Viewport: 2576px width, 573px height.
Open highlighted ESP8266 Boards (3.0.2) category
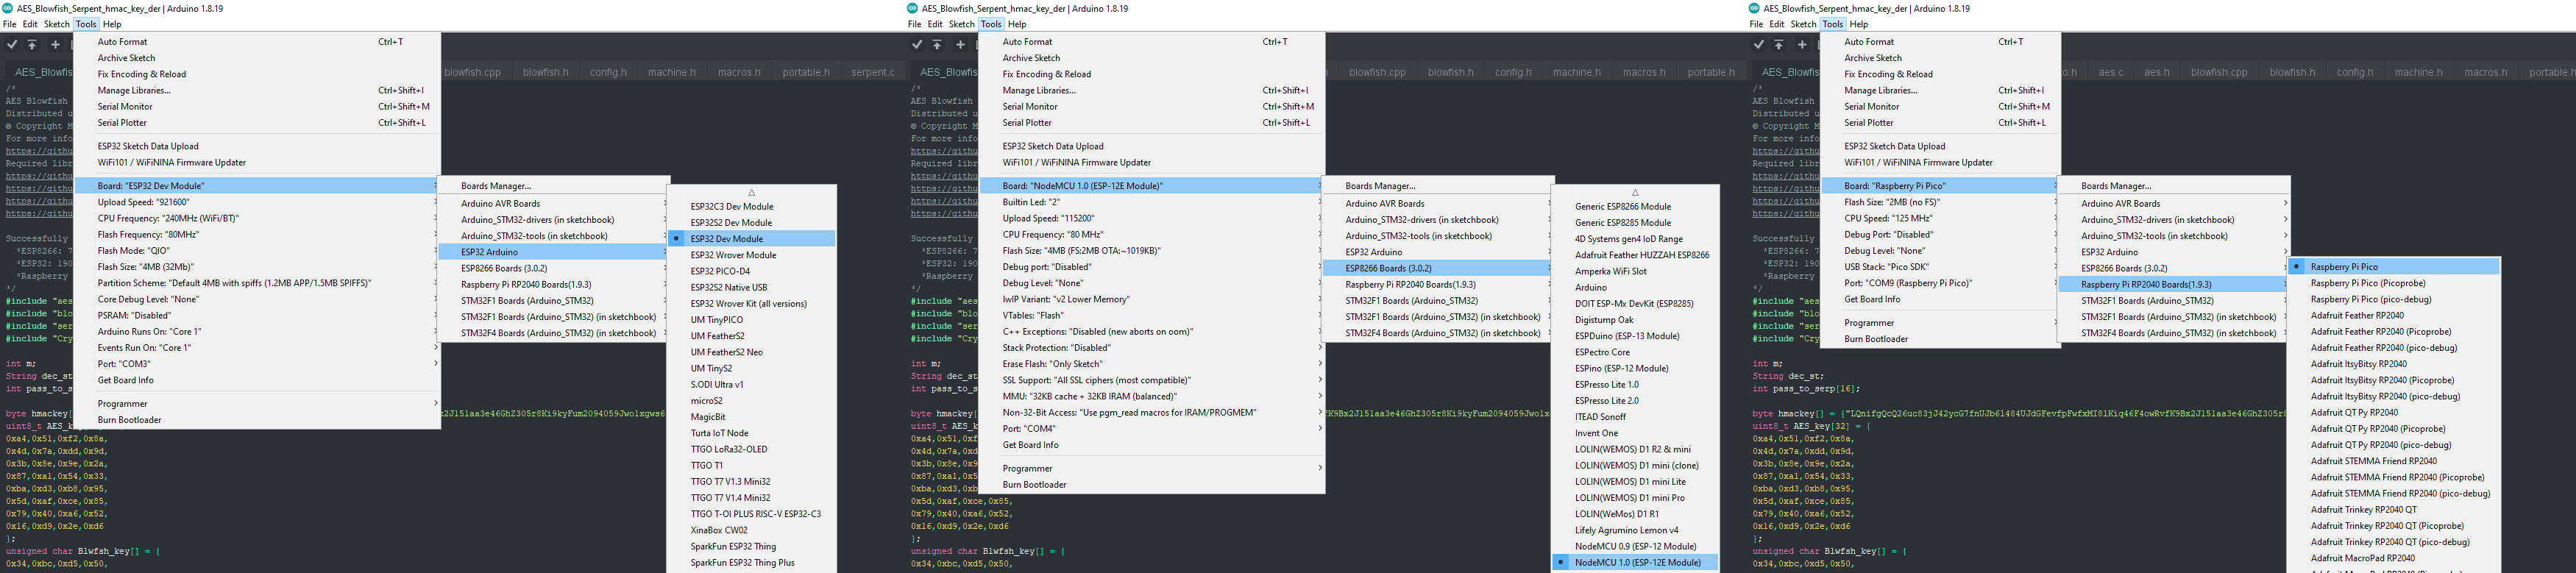point(1436,268)
